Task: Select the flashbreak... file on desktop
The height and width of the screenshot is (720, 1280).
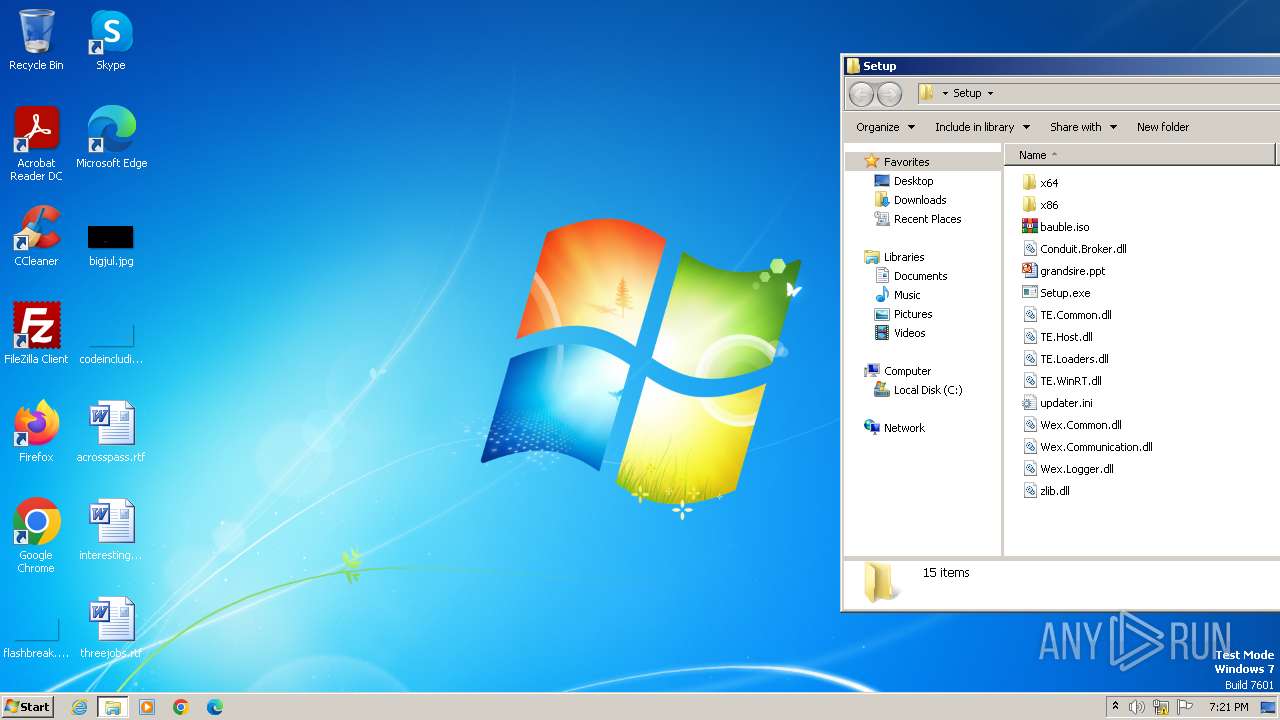Action: coord(36,638)
